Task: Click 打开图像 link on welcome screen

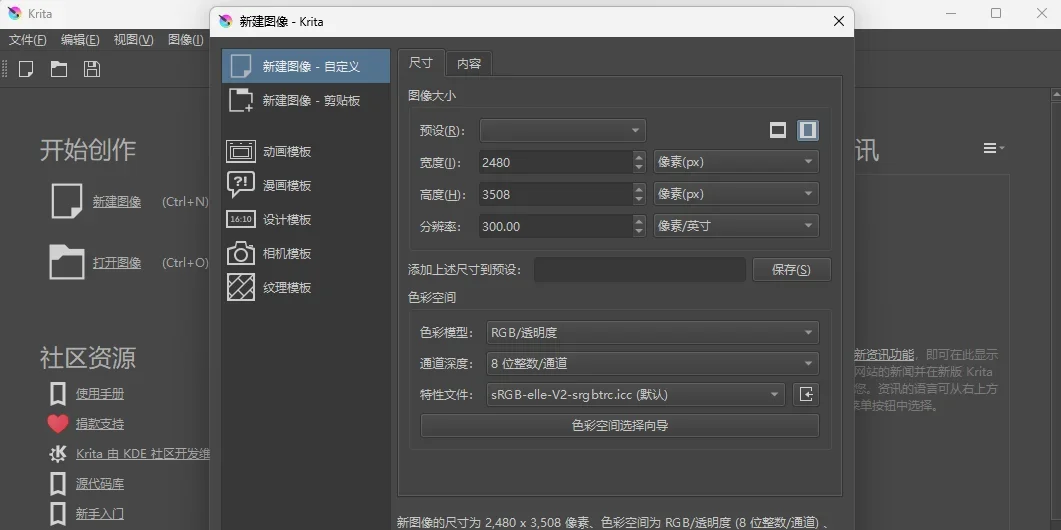Action: point(117,263)
